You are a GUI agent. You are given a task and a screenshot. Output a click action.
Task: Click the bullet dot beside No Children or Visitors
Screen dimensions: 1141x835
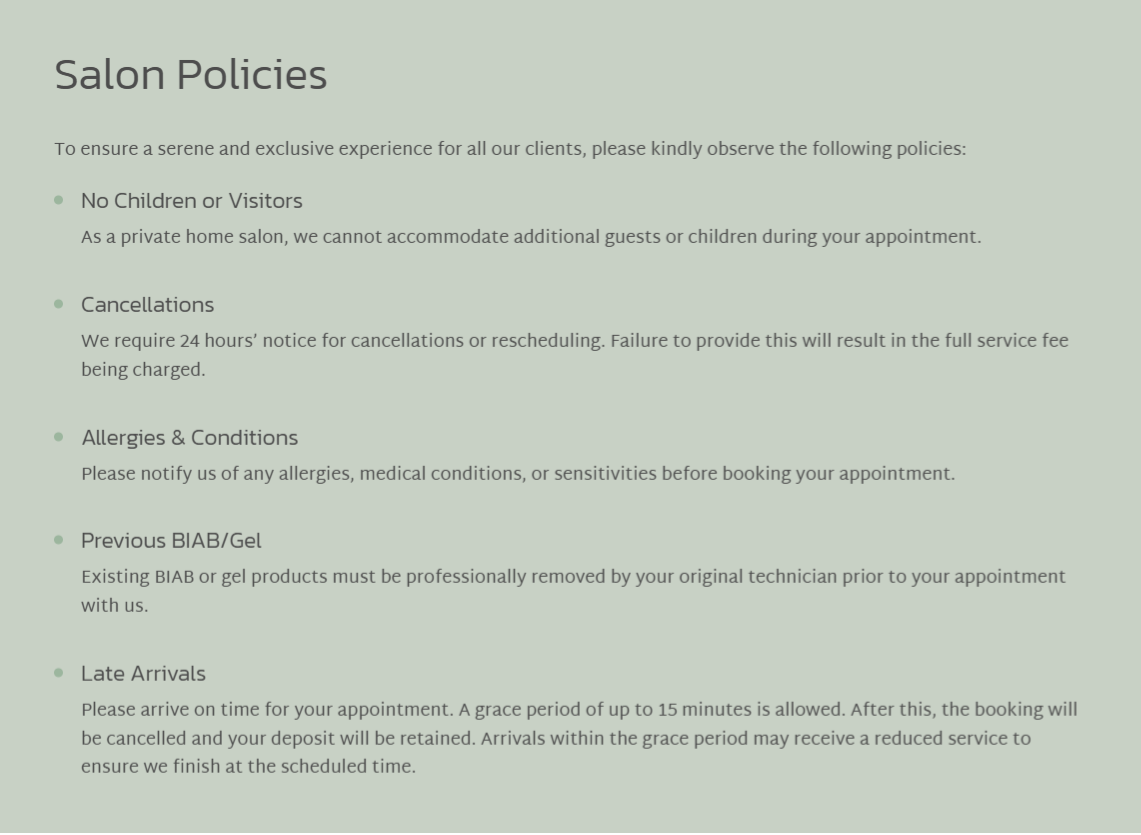59,200
